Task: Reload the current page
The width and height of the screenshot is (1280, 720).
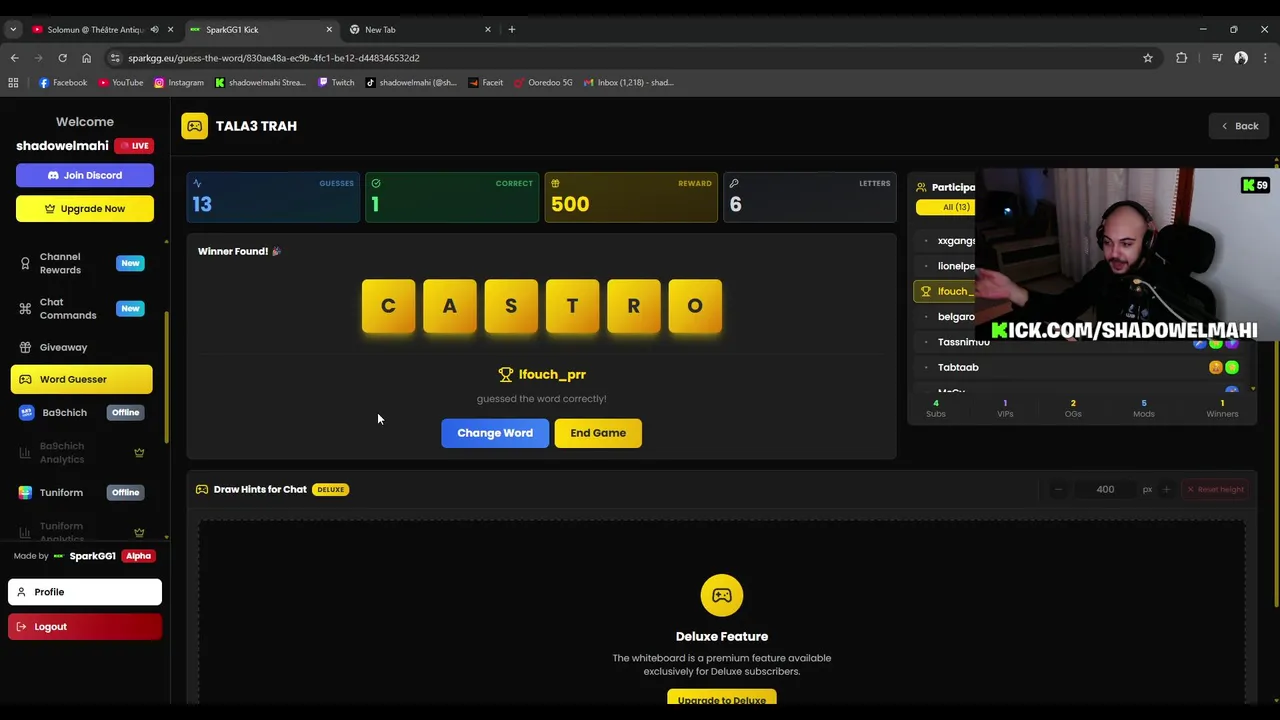Action: 62,58
